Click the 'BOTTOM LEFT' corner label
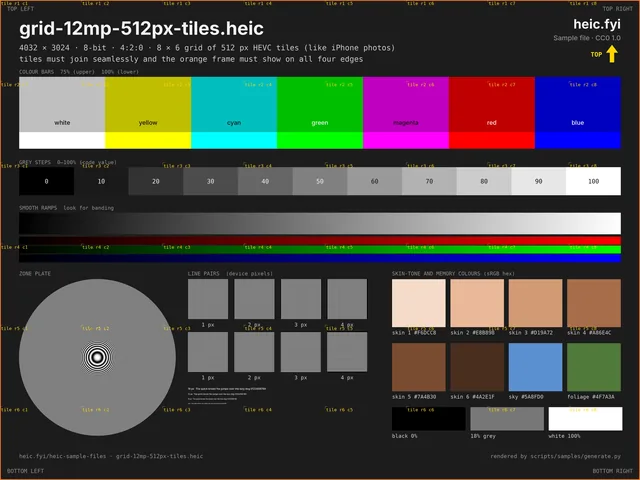The image size is (640, 480). coord(25,471)
